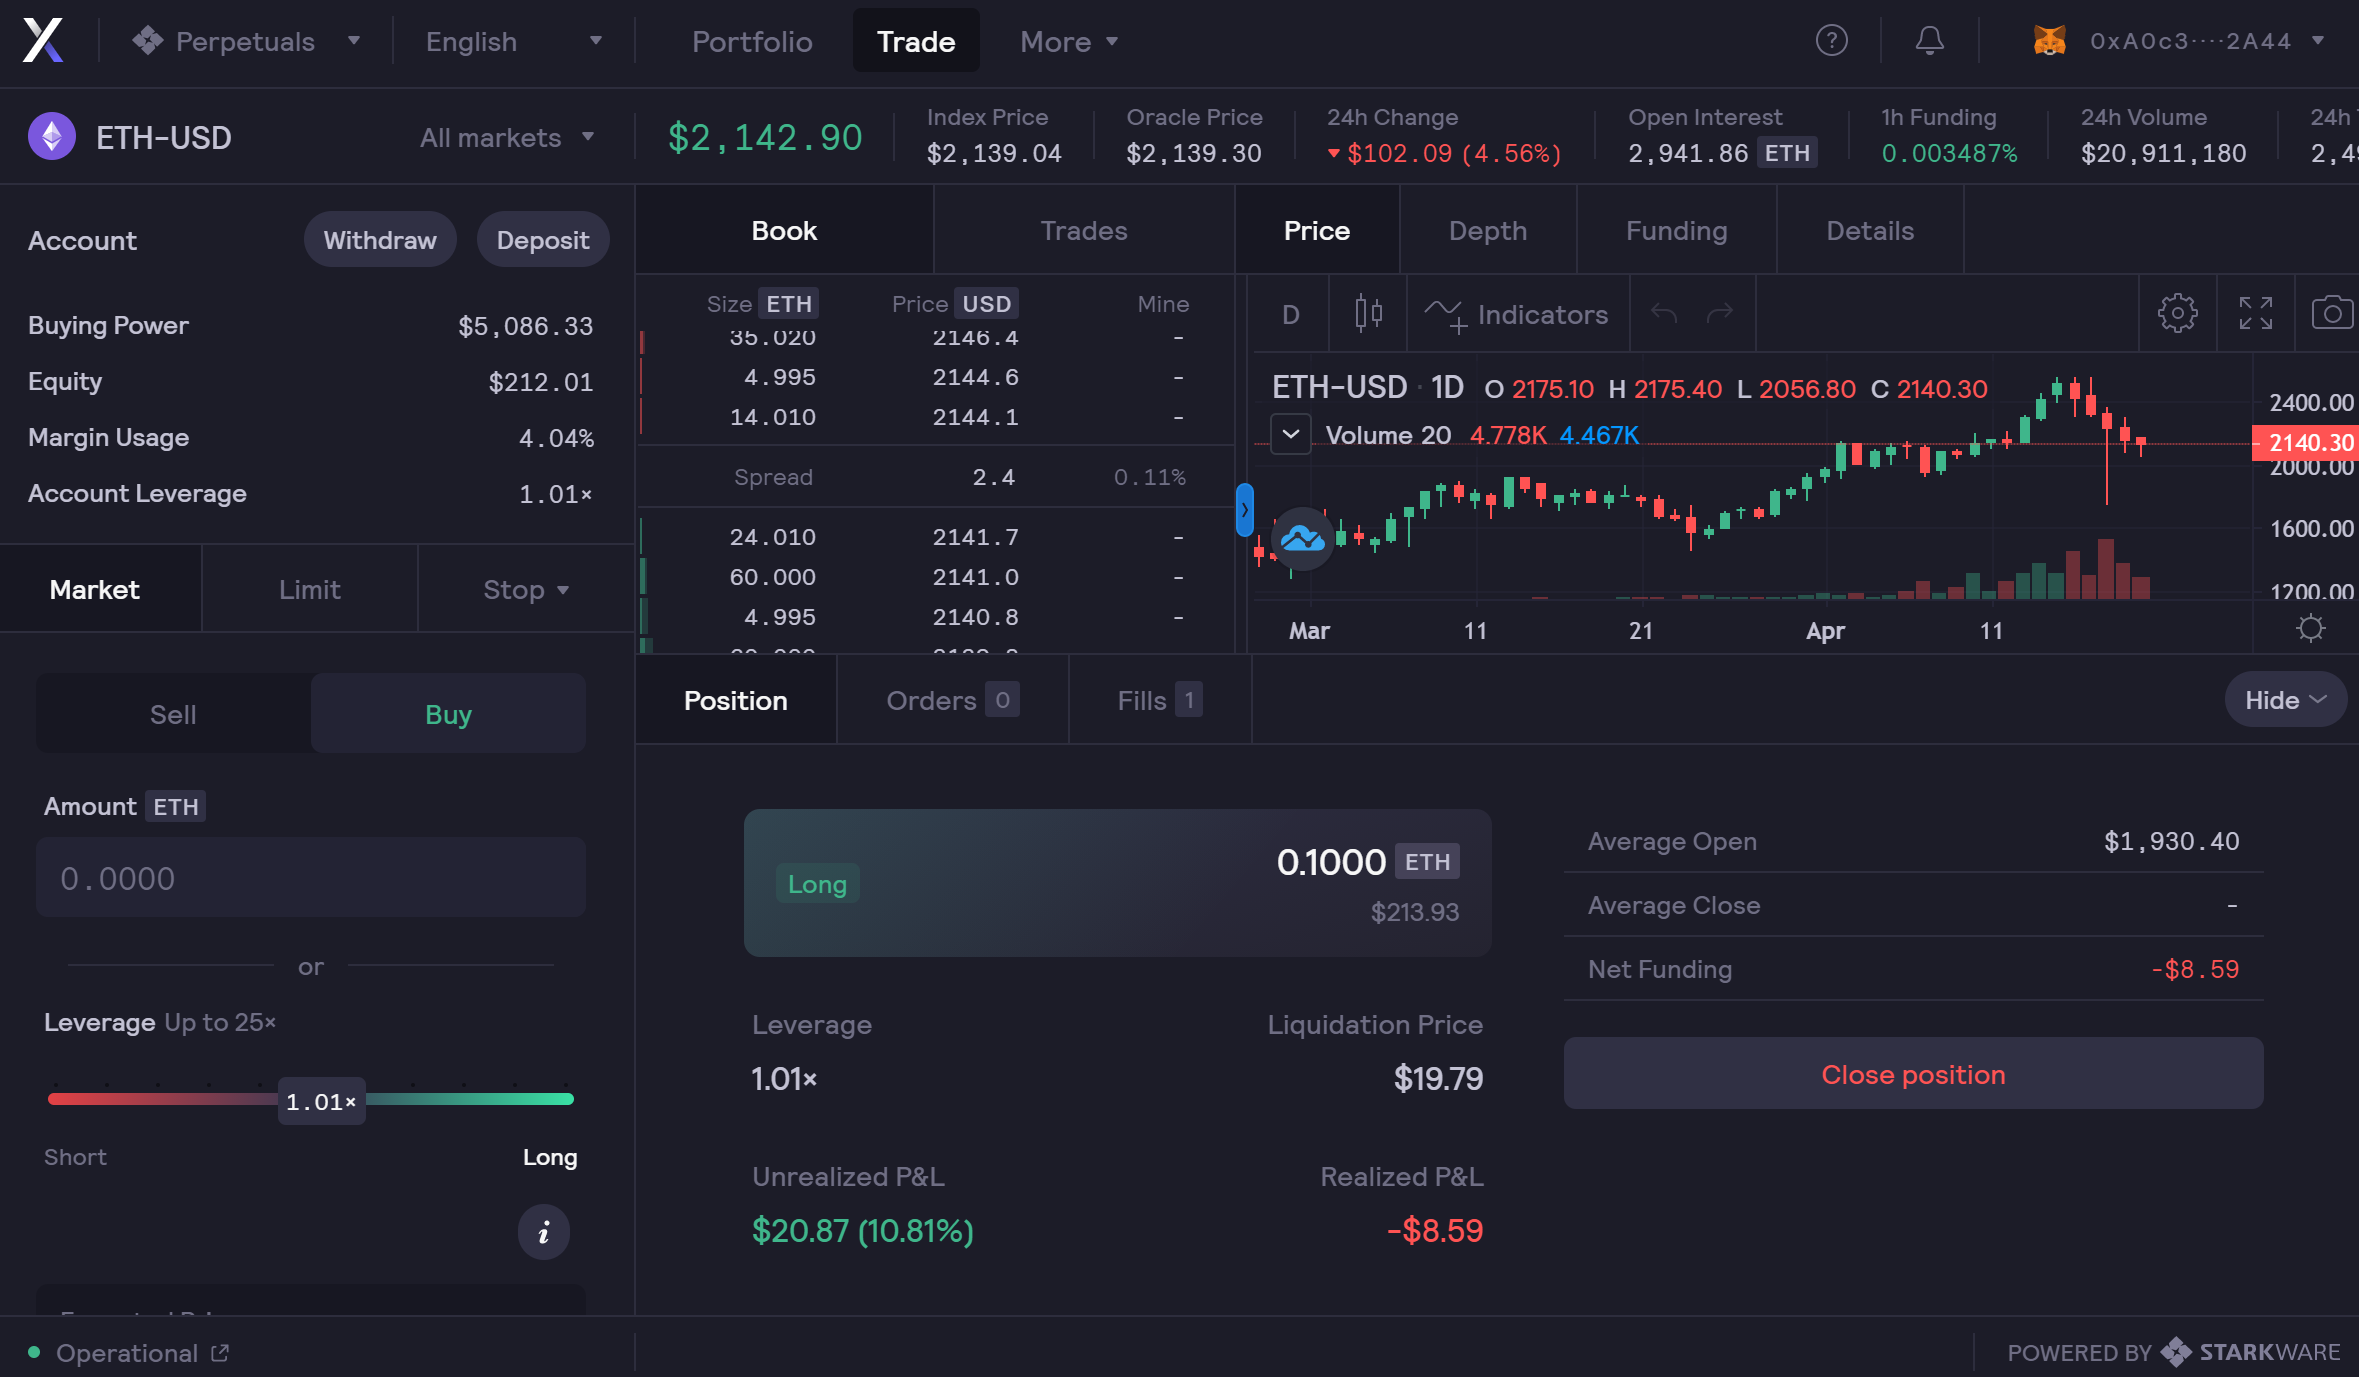Viewport: 2359px width, 1377px height.
Task: Click the Close position button
Action: click(x=1913, y=1074)
